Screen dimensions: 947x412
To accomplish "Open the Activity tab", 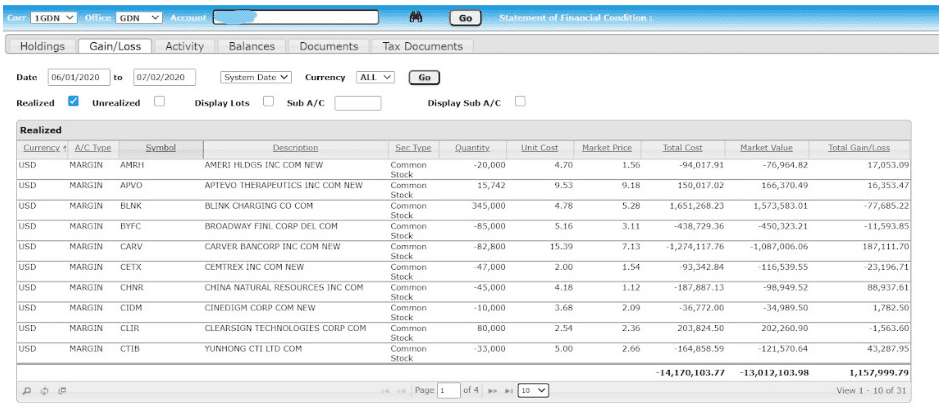I will 184,46.
